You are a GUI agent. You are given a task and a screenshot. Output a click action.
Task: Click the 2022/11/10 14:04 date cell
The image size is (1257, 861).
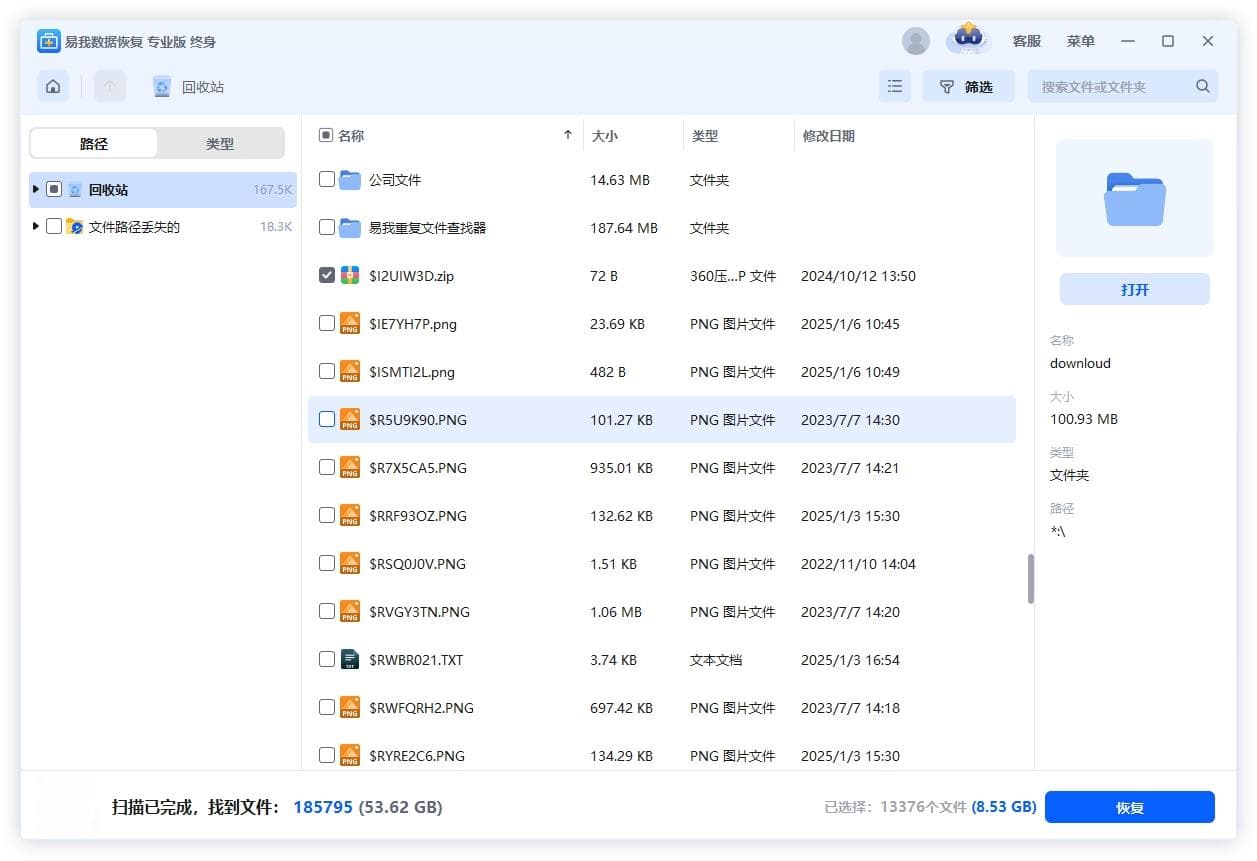click(858, 564)
